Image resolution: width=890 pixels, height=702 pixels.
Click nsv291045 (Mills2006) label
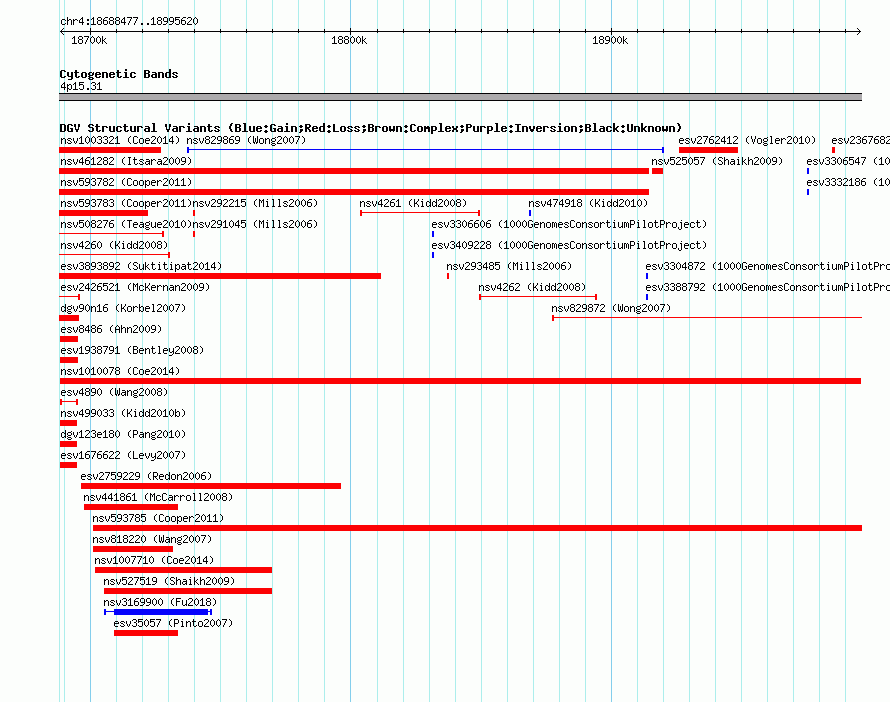tap(255, 224)
